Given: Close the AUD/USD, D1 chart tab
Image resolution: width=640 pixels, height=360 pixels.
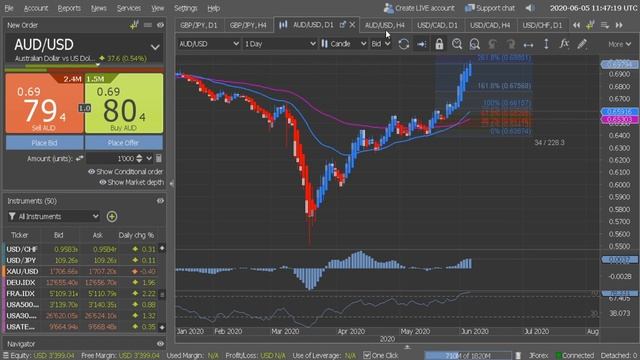Looking at the screenshot, I should [352, 25].
